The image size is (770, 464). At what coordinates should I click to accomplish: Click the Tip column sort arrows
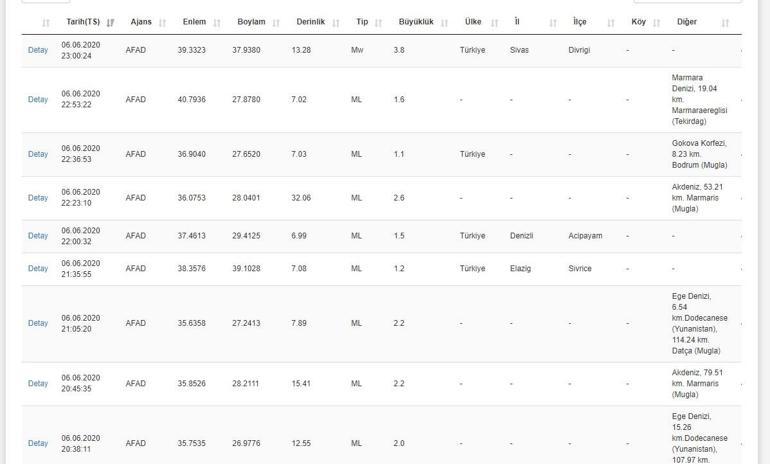pos(378,23)
